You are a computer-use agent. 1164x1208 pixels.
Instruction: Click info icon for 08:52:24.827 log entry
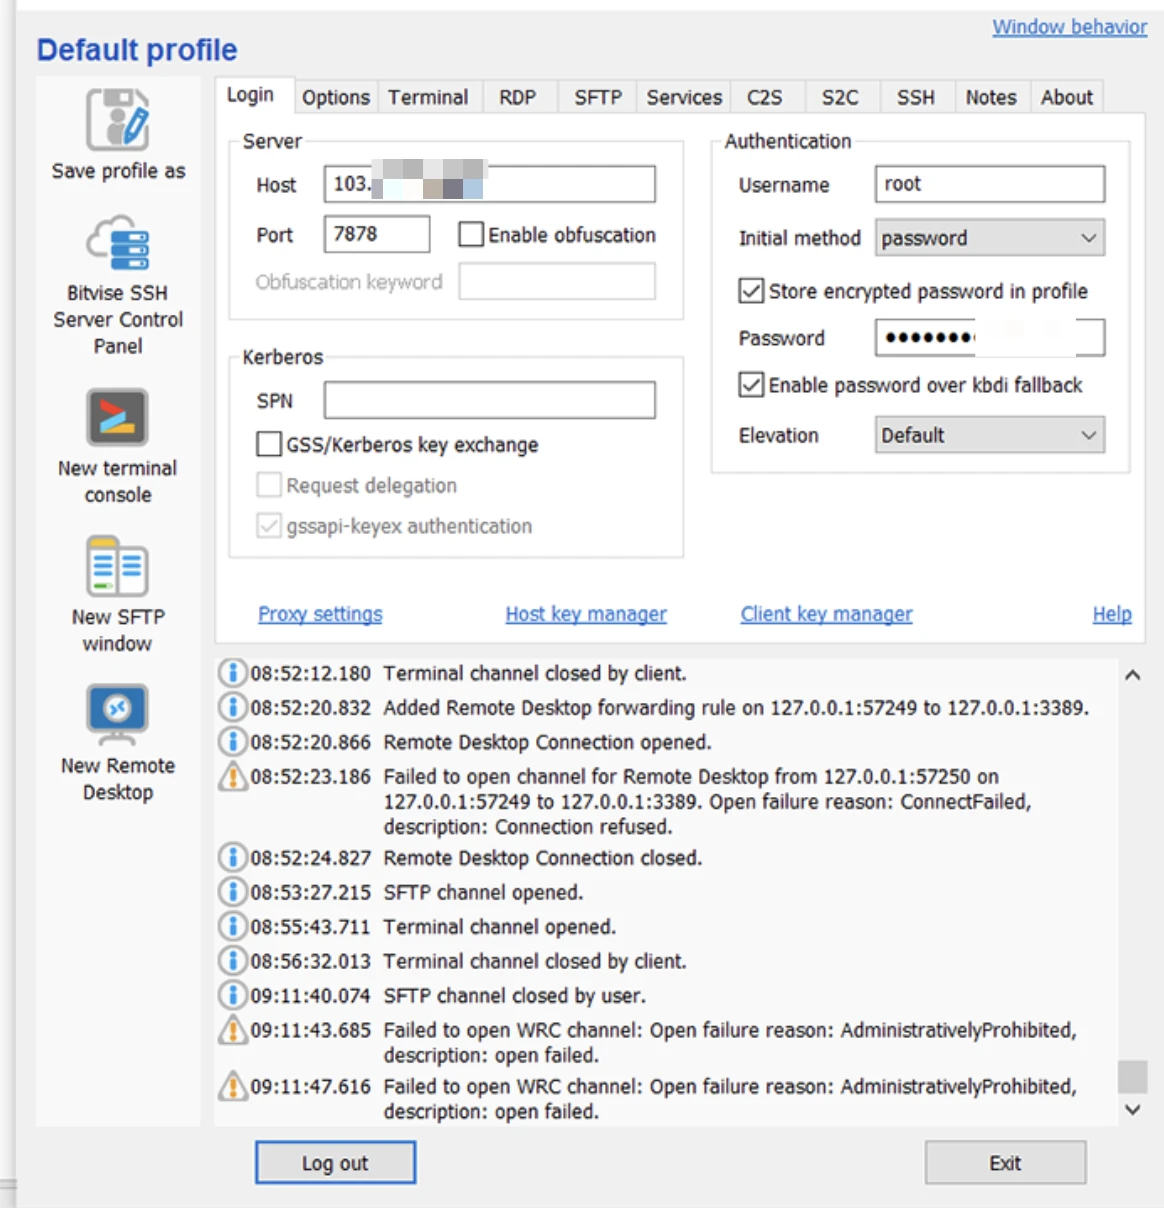tap(232, 857)
